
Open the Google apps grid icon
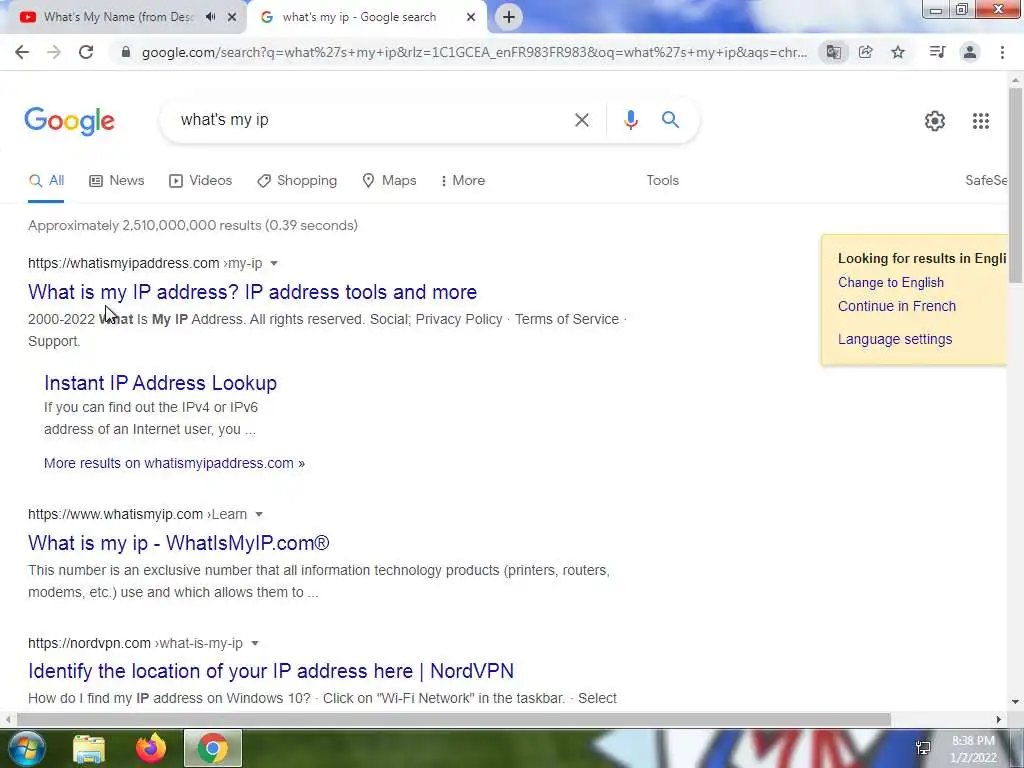[x=980, y=121]
